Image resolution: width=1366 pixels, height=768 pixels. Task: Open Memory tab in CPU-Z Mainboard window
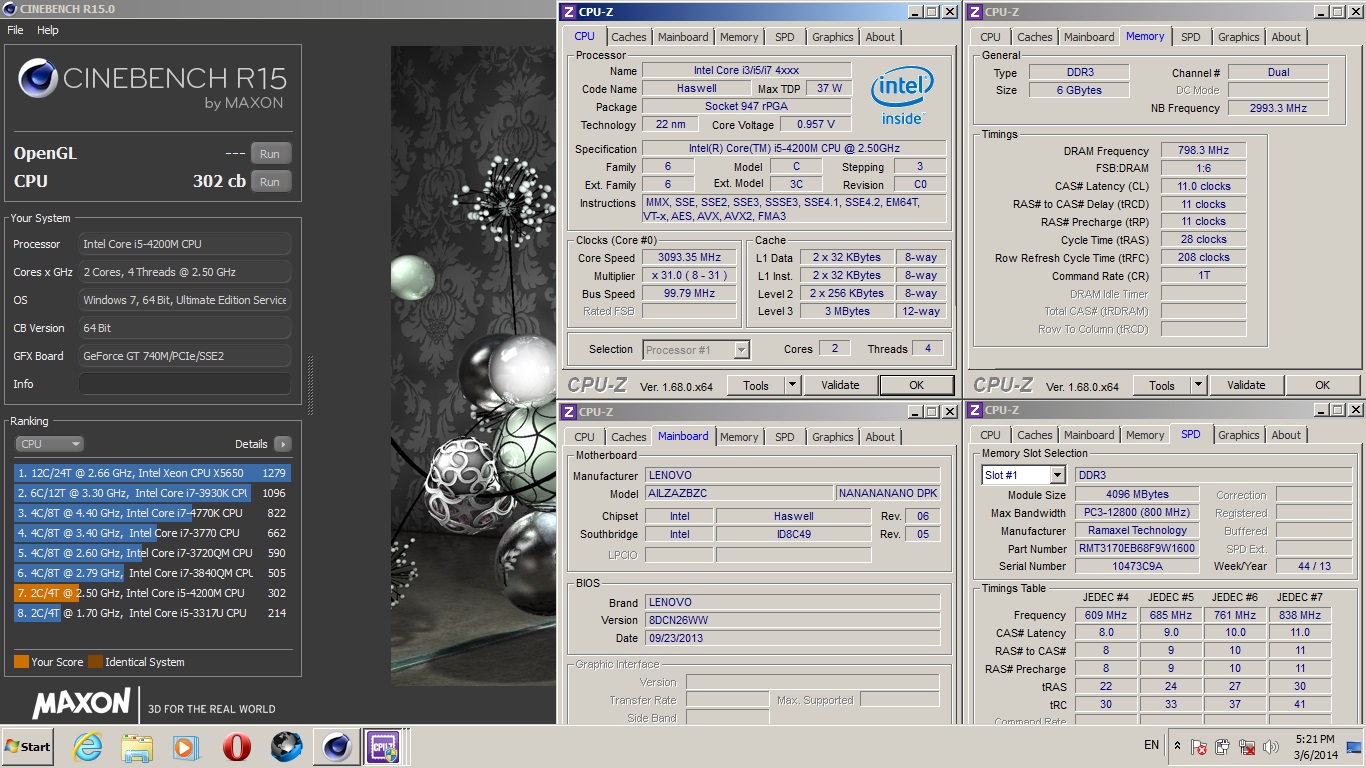coord(739,437)
